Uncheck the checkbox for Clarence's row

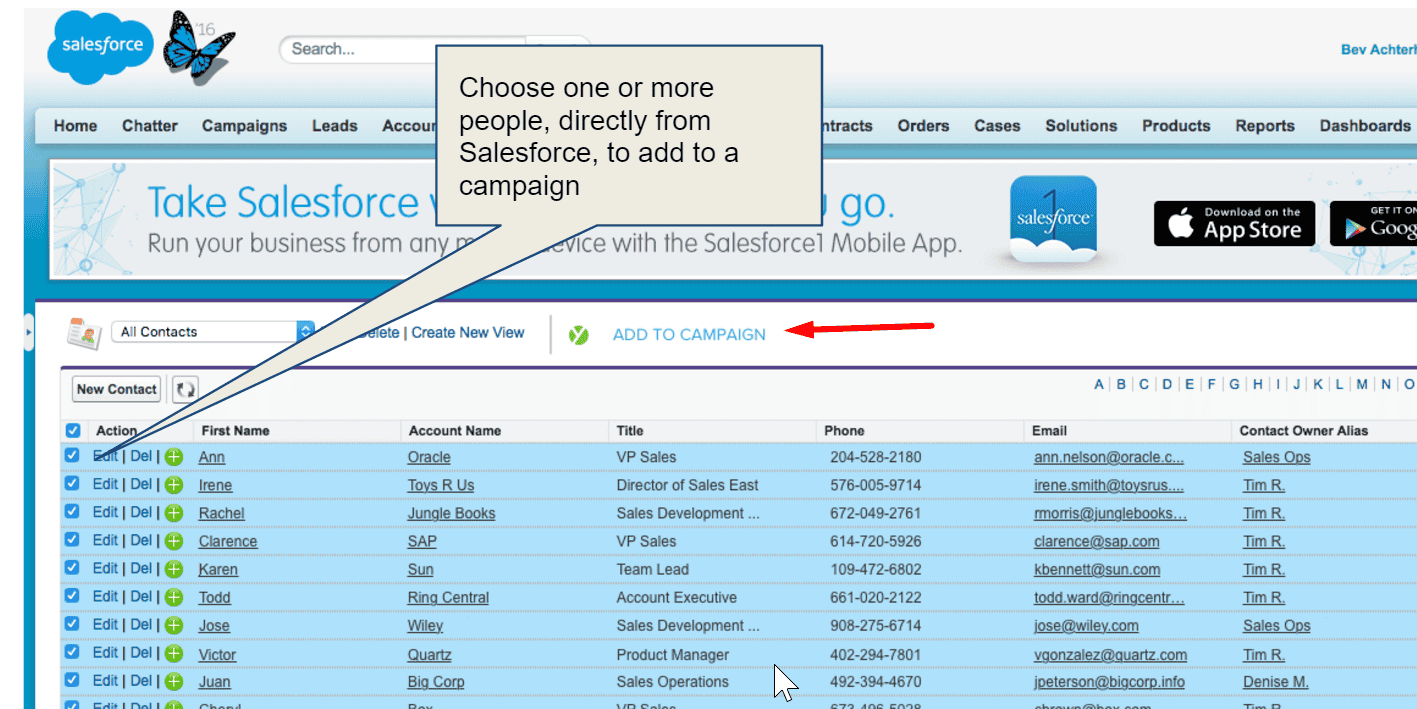pyautogui.click(x=72, y=540)
